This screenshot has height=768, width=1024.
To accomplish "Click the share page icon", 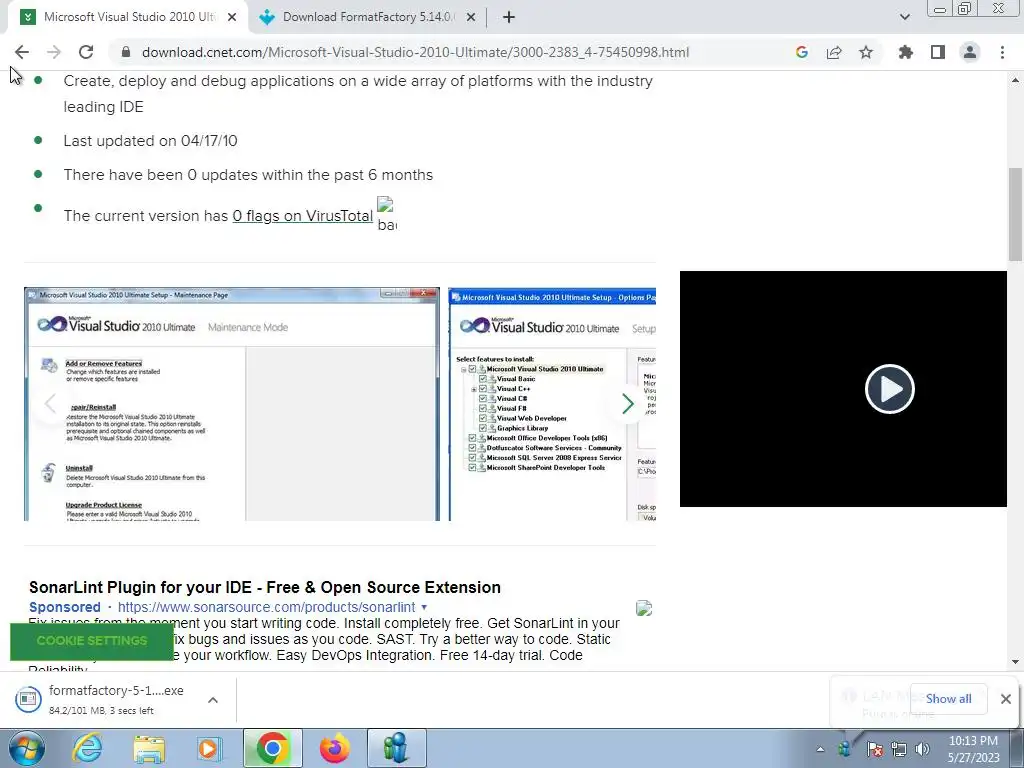I will point(834,52).
